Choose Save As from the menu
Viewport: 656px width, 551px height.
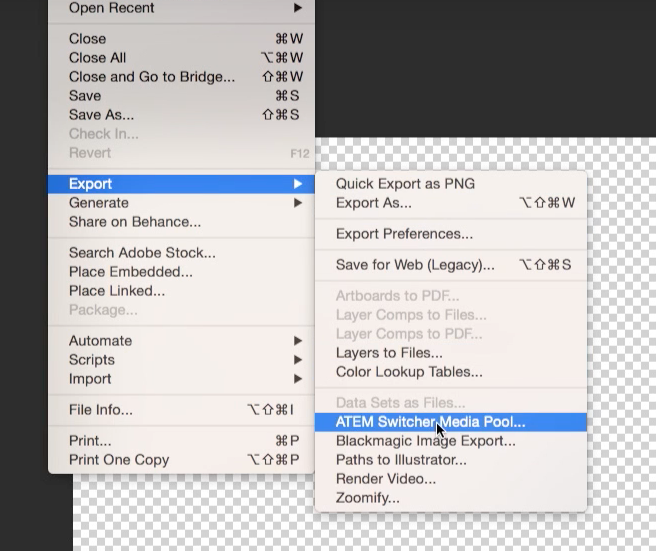tap(181, 115)
